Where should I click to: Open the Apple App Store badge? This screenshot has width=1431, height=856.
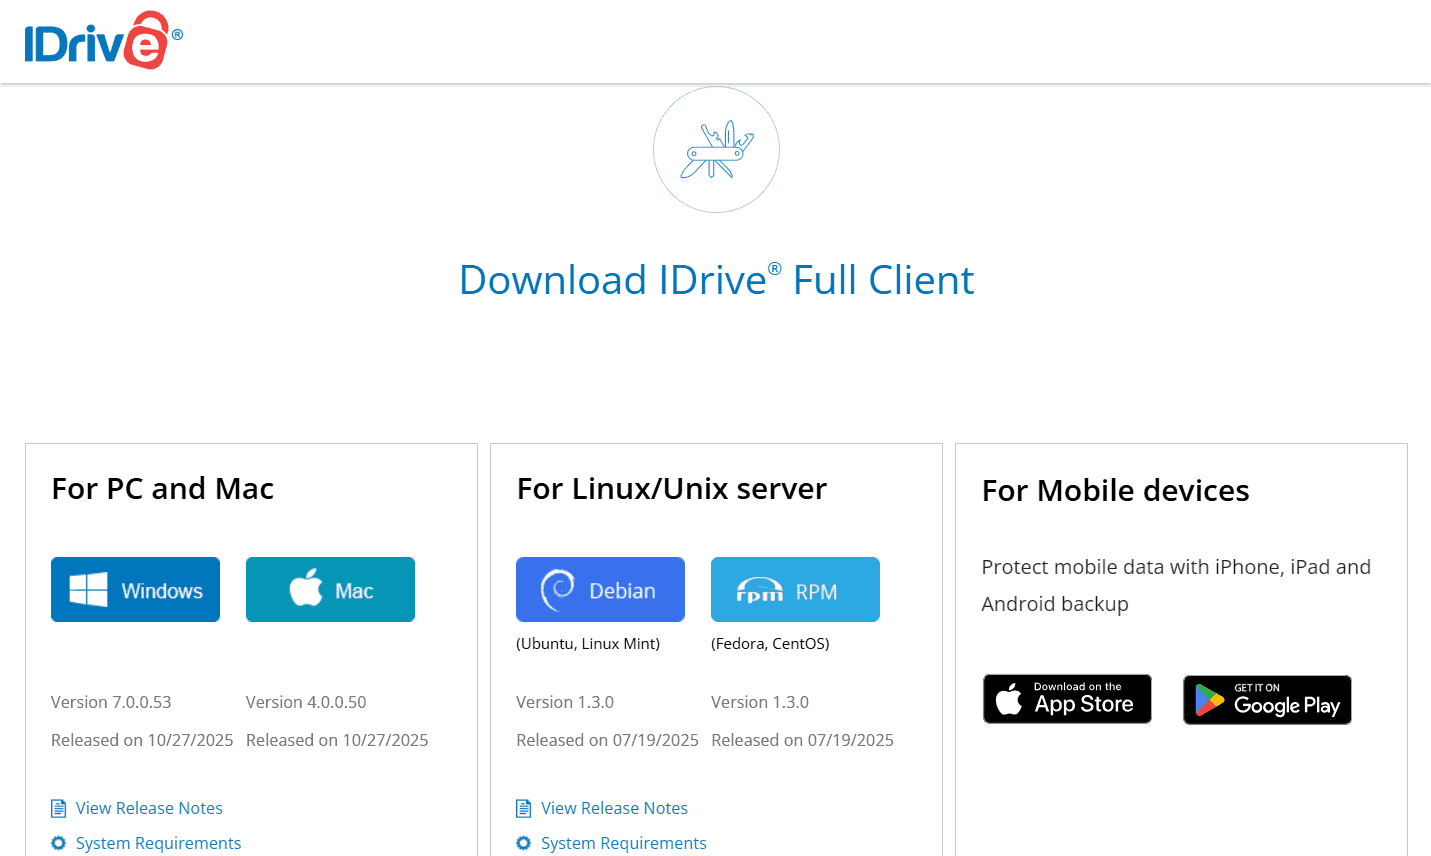(1067, 699)
